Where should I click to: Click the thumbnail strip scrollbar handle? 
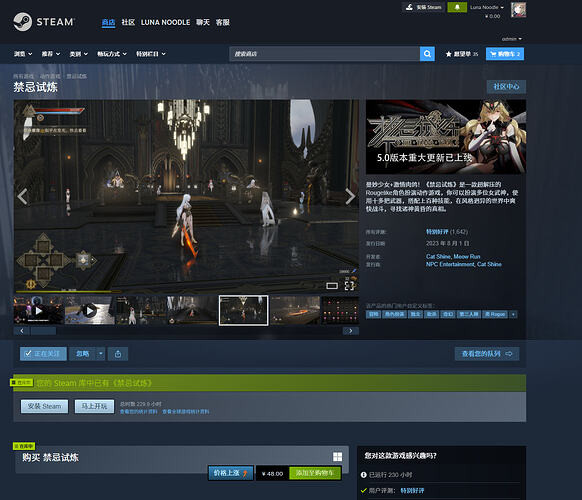(43, 331)
